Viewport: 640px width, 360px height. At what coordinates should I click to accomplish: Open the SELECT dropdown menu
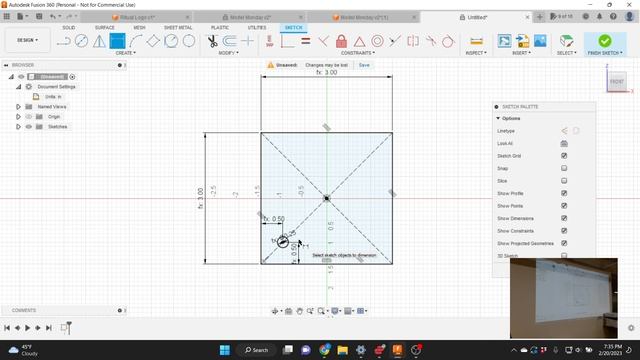(x=567, y=53)
